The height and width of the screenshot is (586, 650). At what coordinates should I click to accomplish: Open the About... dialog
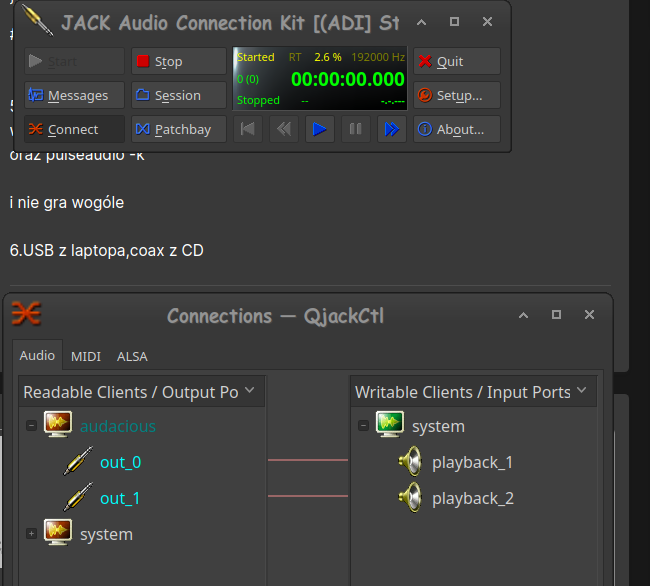coord(456,129)
